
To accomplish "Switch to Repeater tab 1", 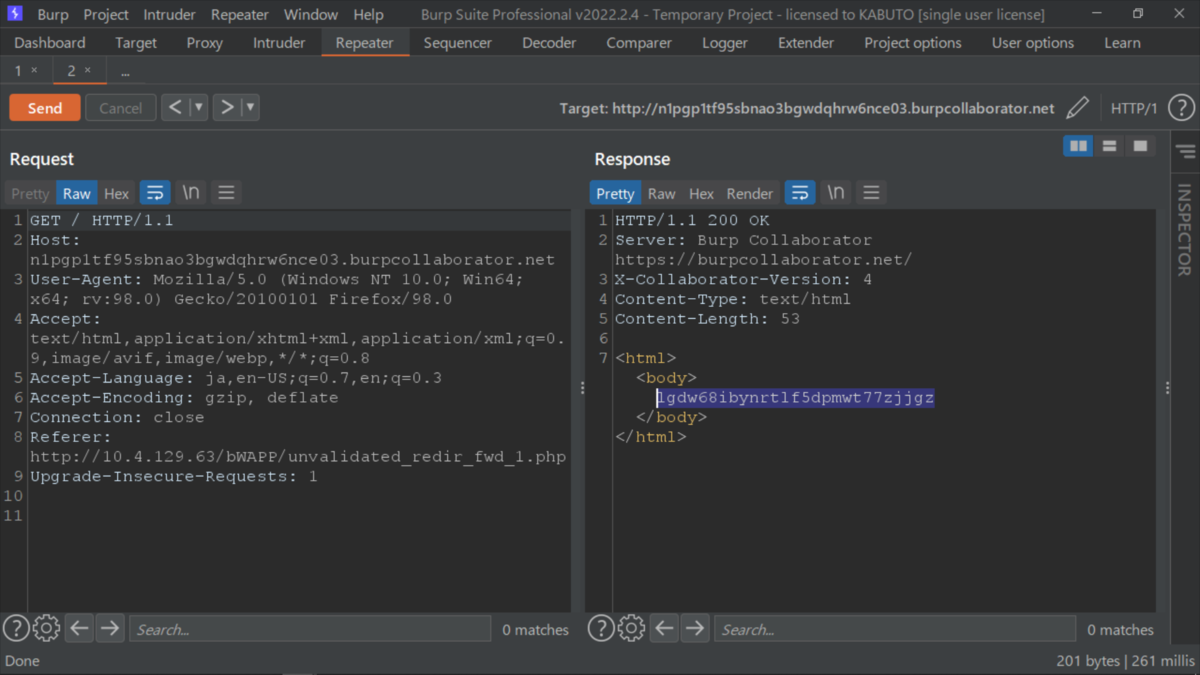I will point(18,71).
